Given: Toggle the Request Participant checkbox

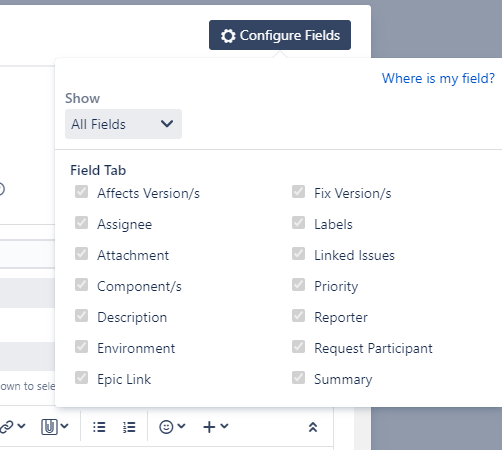Looking at the screenshot, I should pos(298,347).
